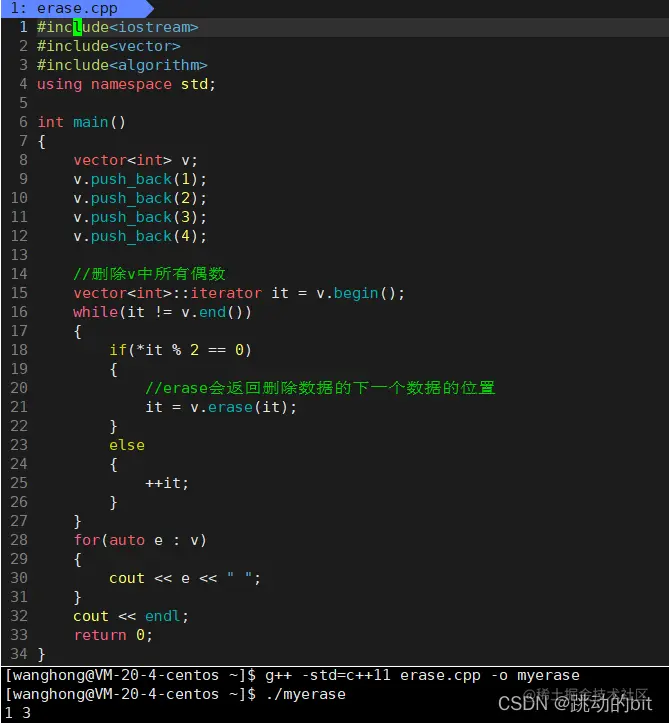
Task: Click 'vector<int> v;' declaration
Action: [x=136, y=160]
